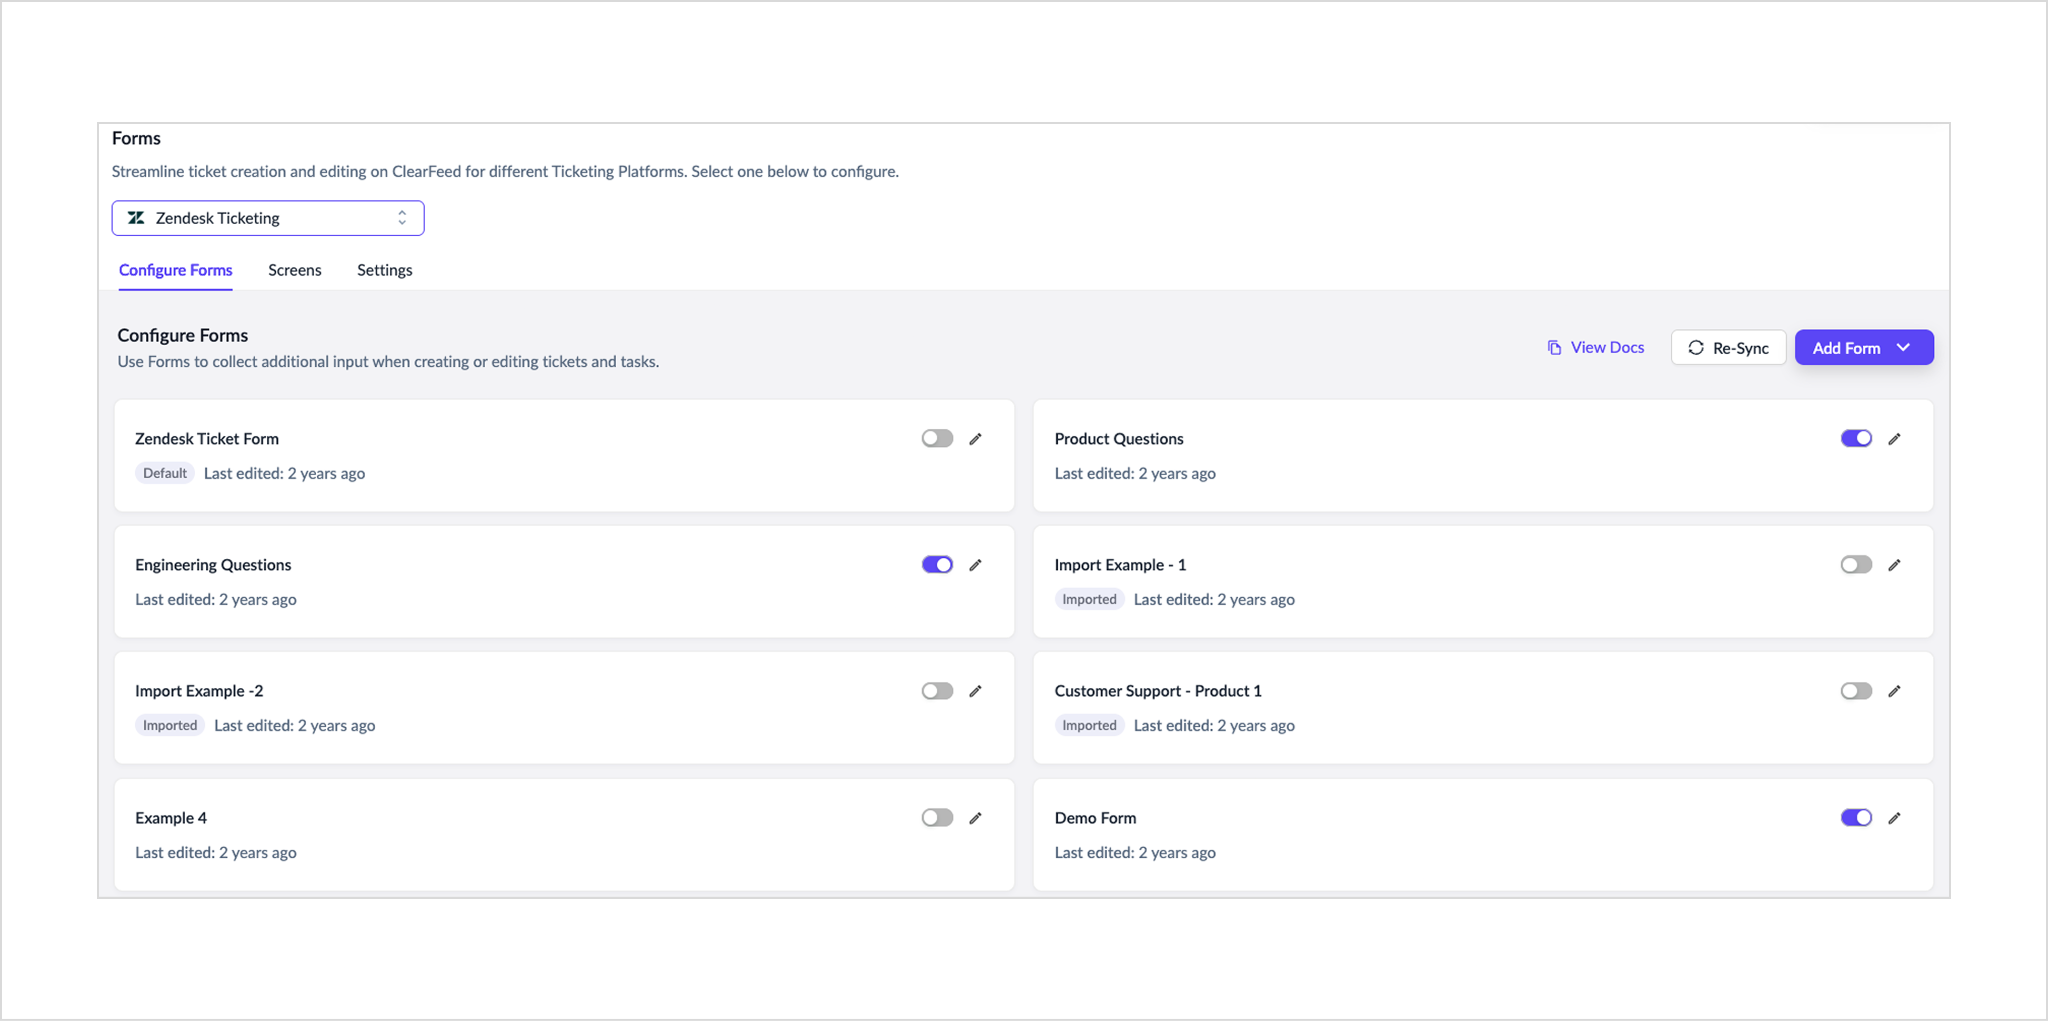Viewport: 2048px width, 1021px height.
Task: Edit Customer Support - Product 1 form
Action: 1894,691
